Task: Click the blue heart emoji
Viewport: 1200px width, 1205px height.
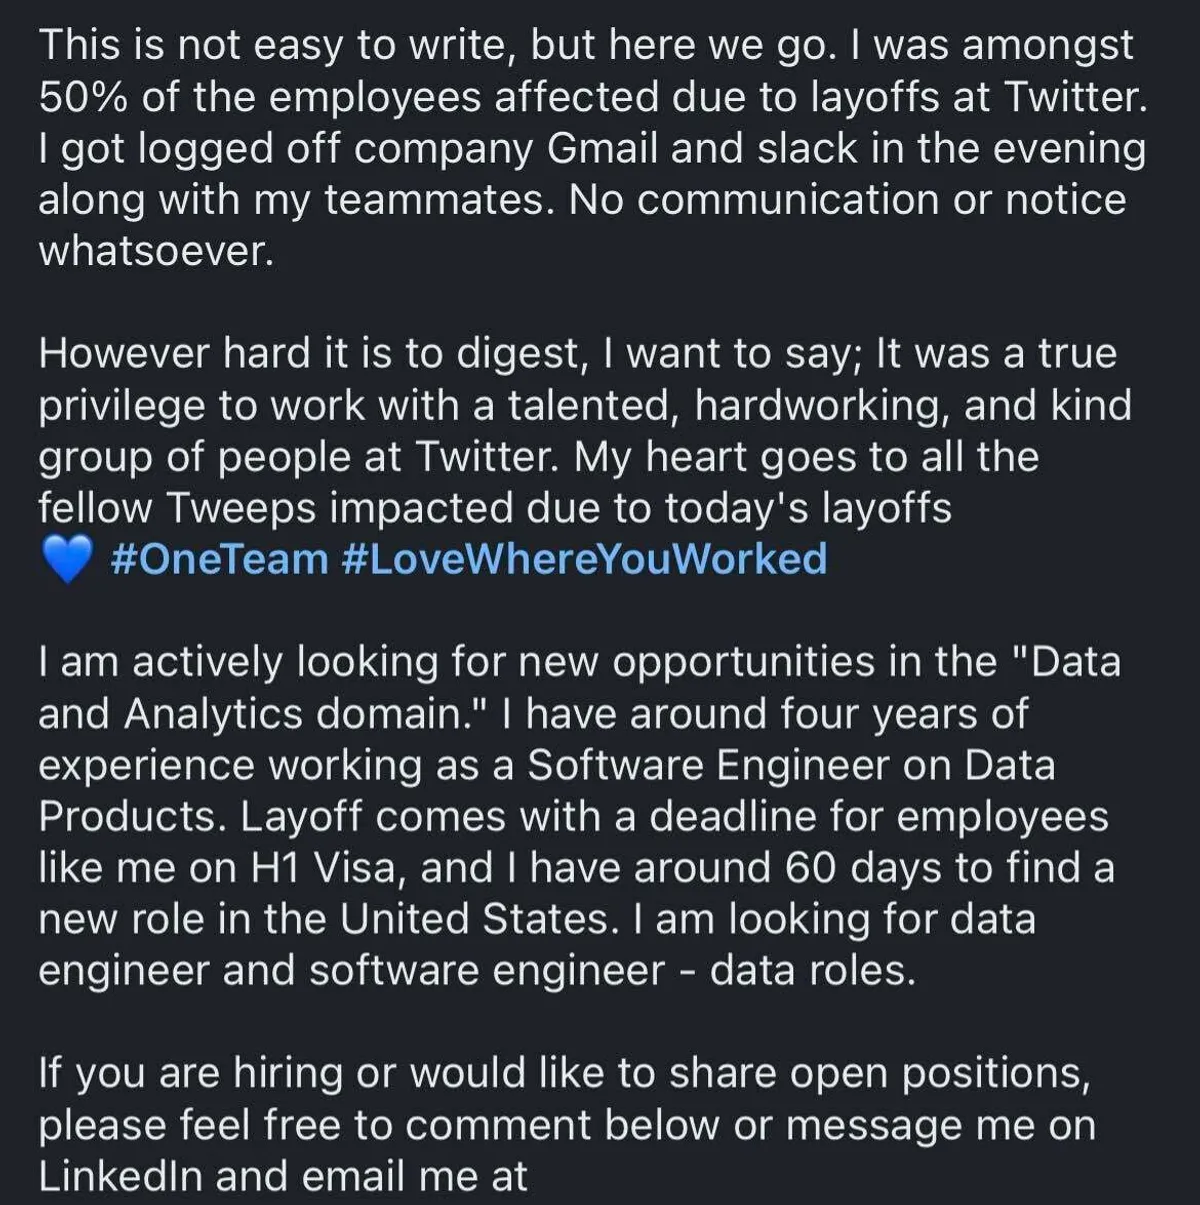Action: [x=68, y=559]
